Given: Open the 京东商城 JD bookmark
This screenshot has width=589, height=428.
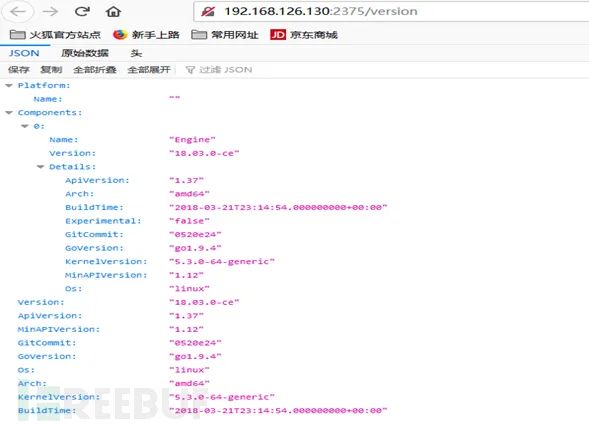Looking at the screenshot, I should (304, 35).
